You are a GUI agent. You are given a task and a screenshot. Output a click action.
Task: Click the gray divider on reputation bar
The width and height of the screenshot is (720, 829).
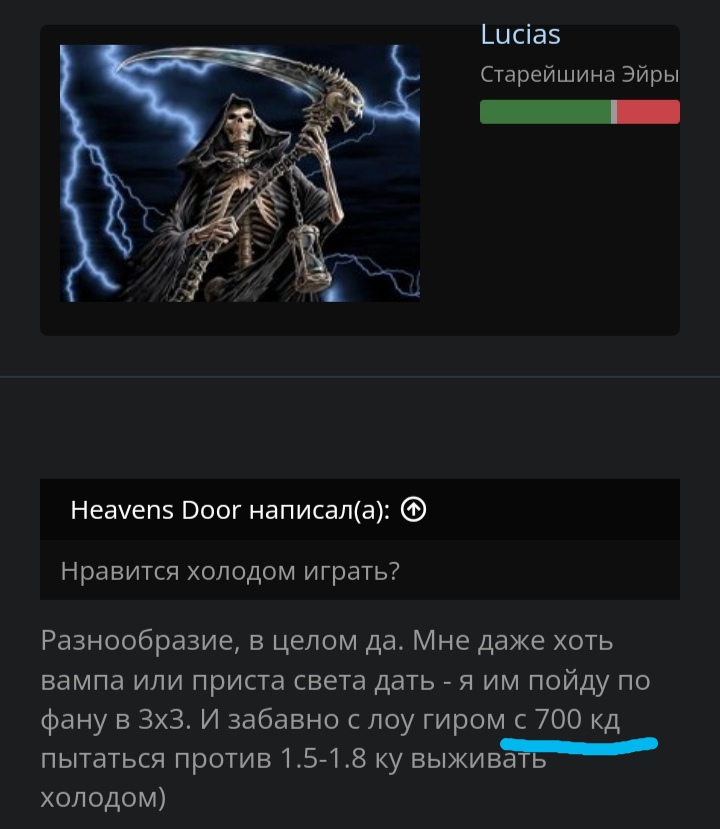coord(614,112)
